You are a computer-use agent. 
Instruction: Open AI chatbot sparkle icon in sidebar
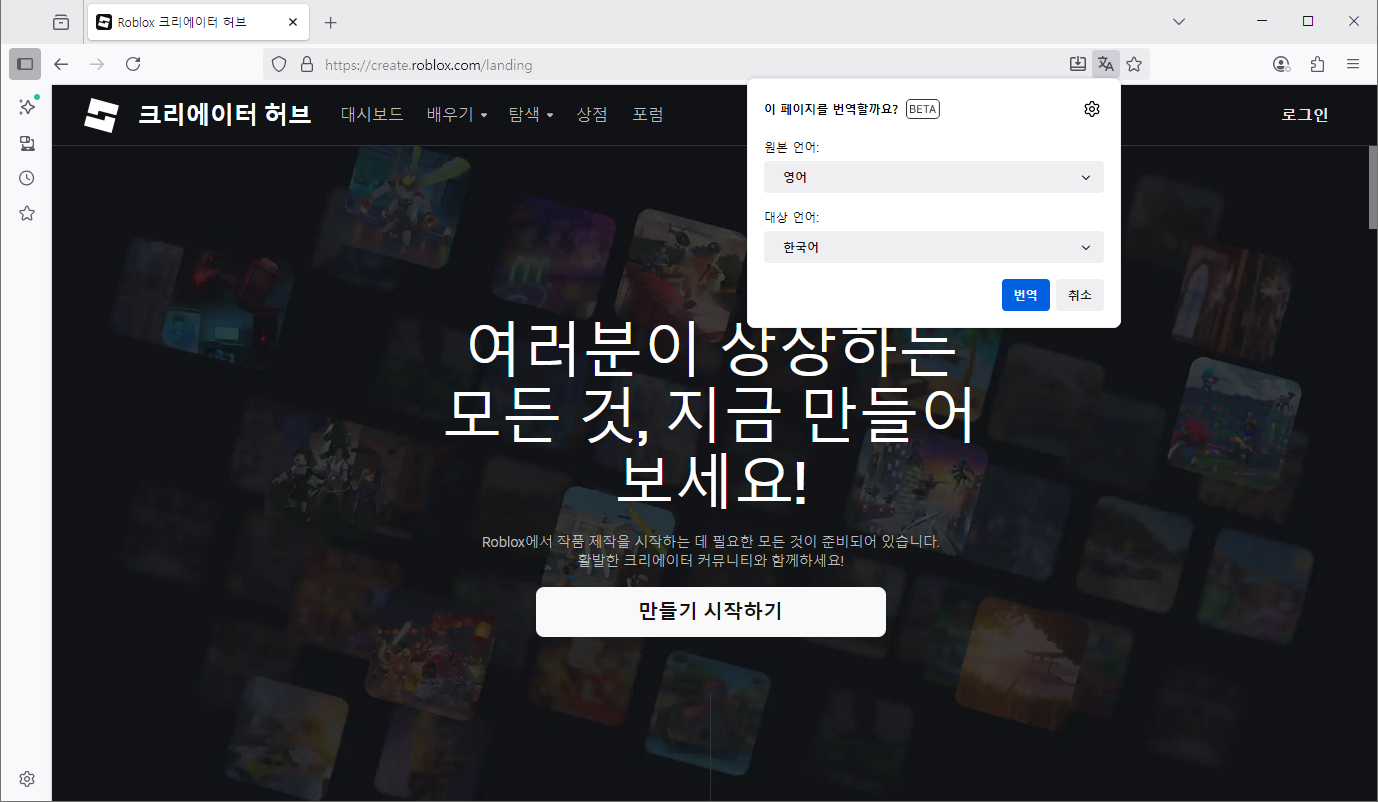27,106
